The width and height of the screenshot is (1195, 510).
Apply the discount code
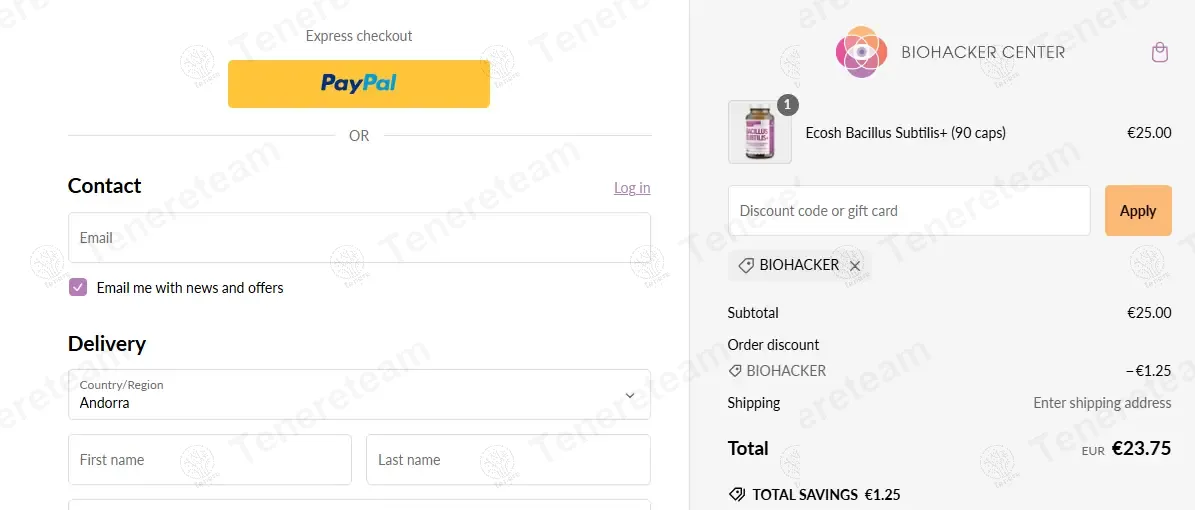tap(1138, 210)
